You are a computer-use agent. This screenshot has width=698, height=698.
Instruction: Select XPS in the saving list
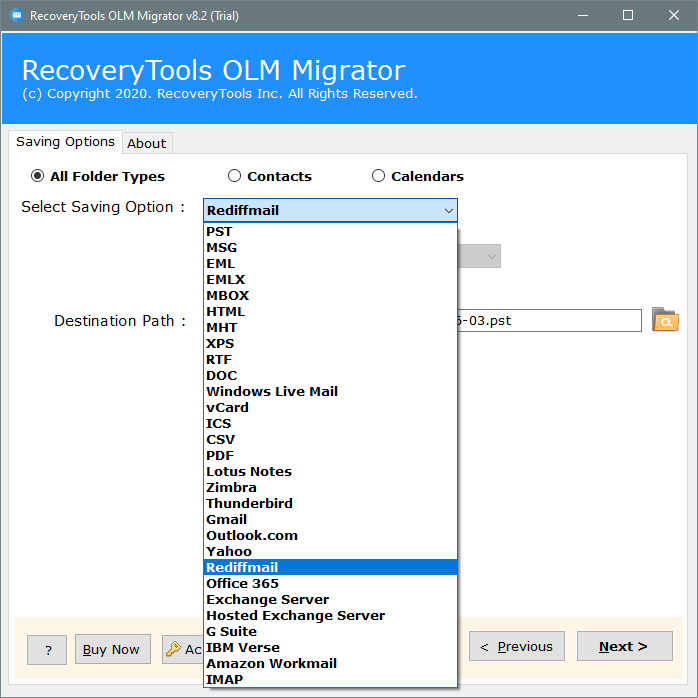click(330, 344)
